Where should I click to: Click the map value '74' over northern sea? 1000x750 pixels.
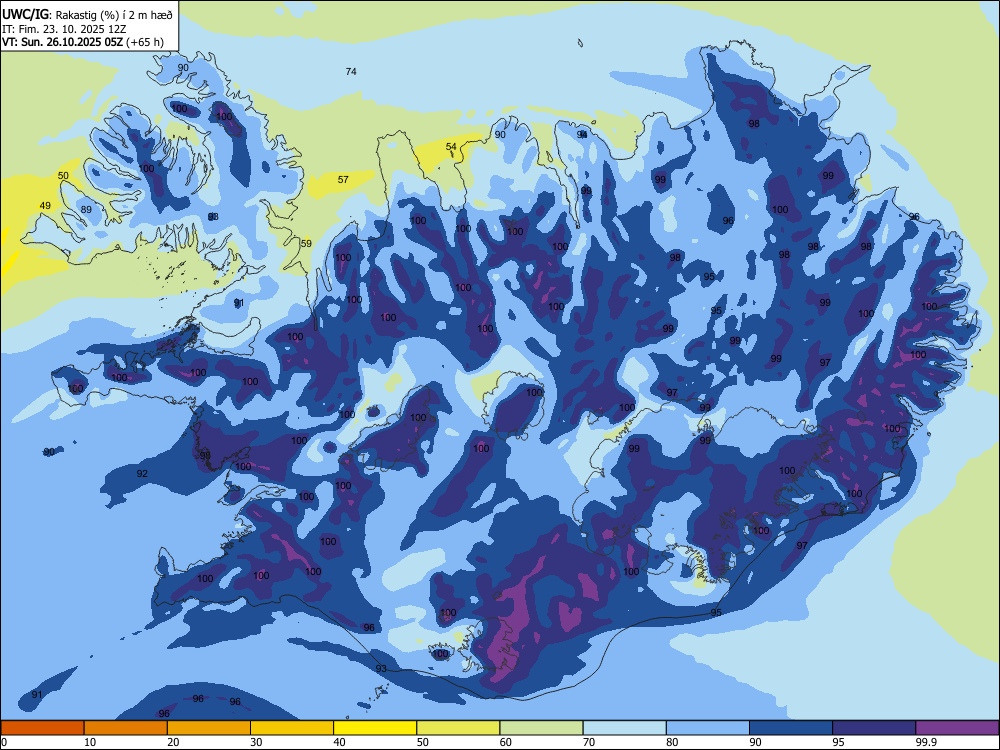pos(351,71)
